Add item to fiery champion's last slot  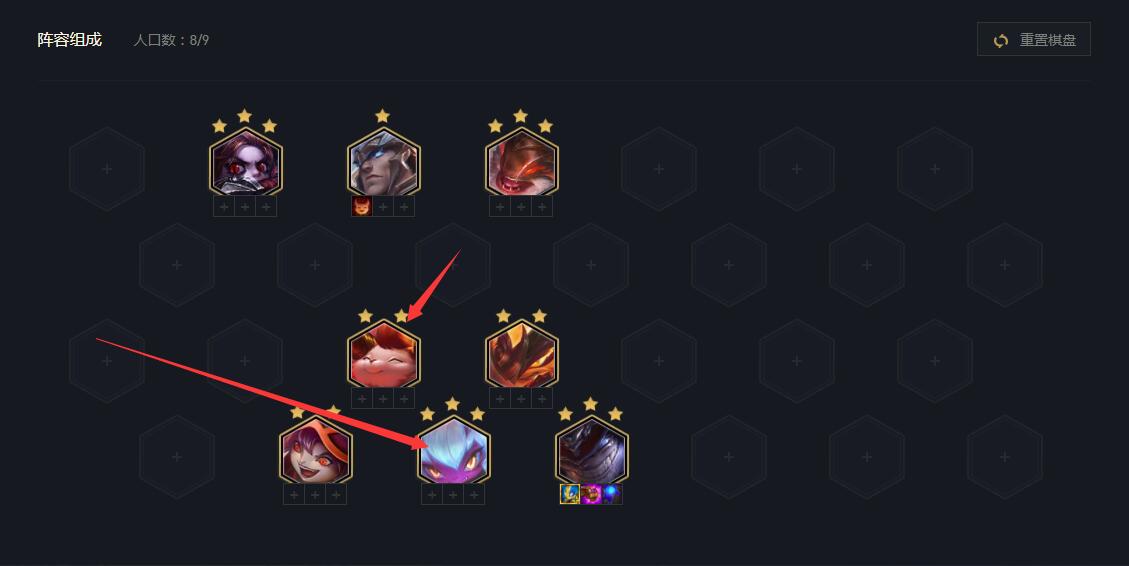[542, 398]
